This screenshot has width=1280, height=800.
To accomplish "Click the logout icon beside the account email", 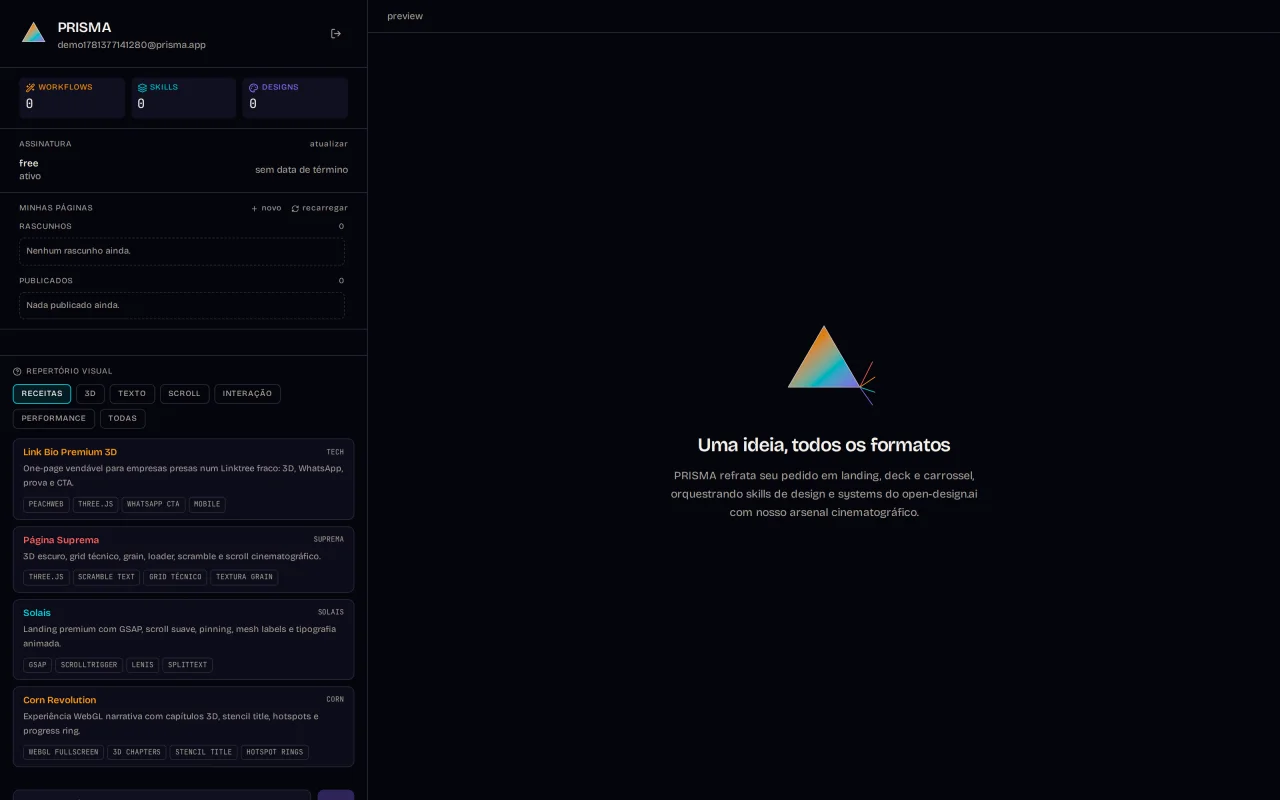I will click(x=336, y=34).
